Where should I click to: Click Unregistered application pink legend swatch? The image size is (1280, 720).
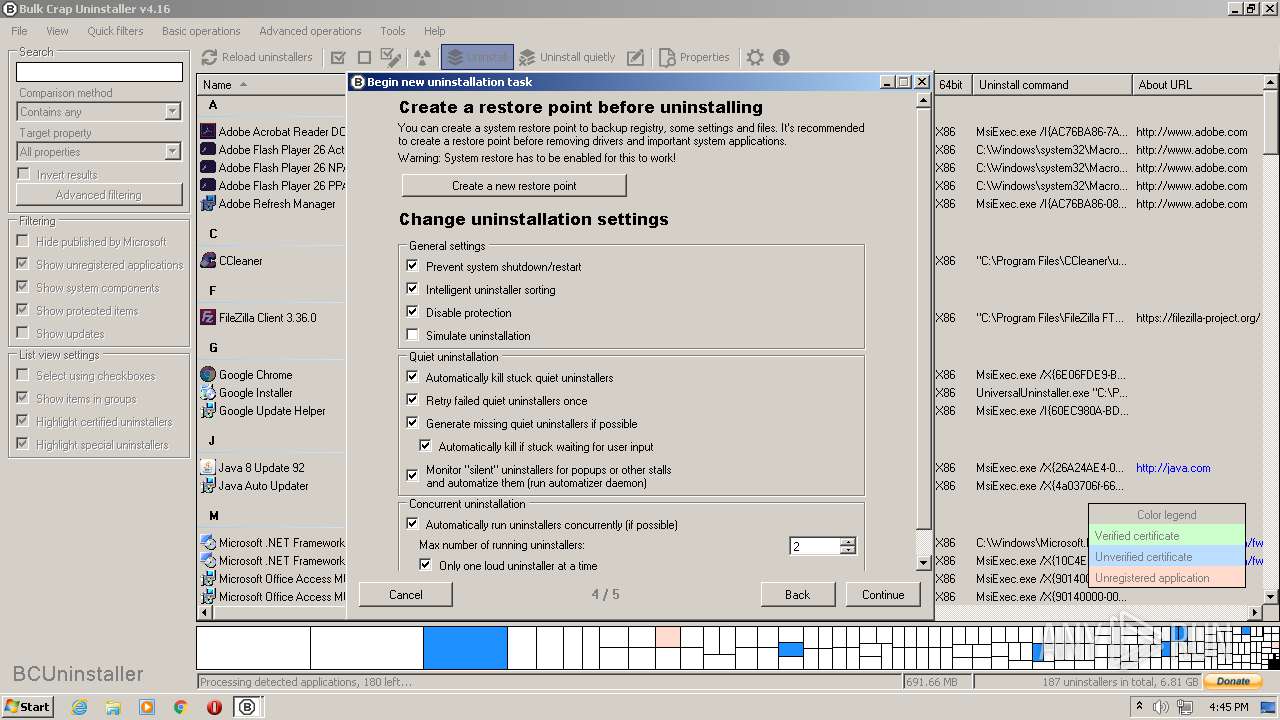click(x=1167, y=578)
